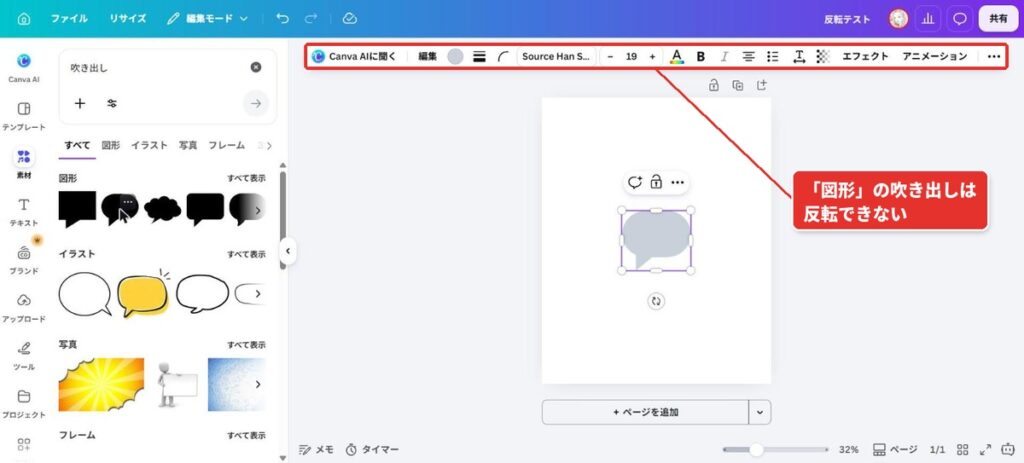
Task: Redo the last action
Action: (311, 19)
